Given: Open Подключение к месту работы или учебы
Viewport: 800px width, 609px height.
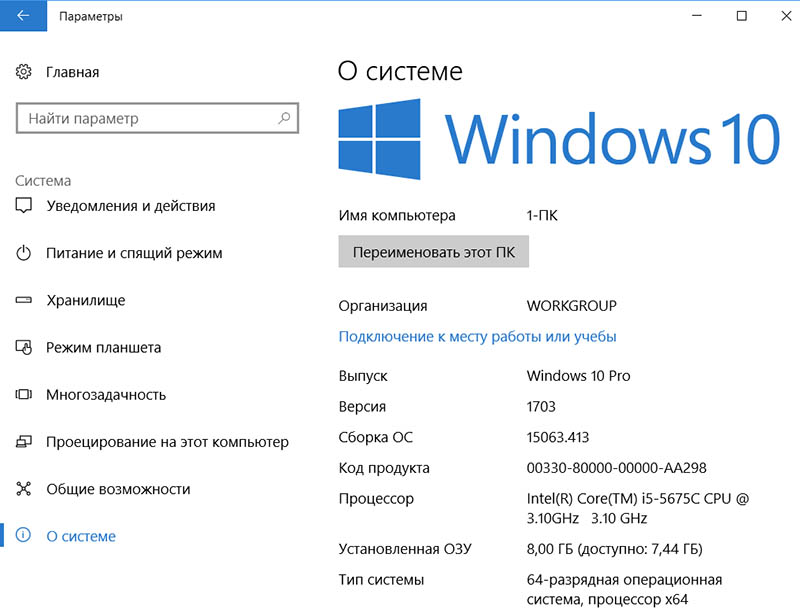Looking at the screenshot, I should [478, 337].
